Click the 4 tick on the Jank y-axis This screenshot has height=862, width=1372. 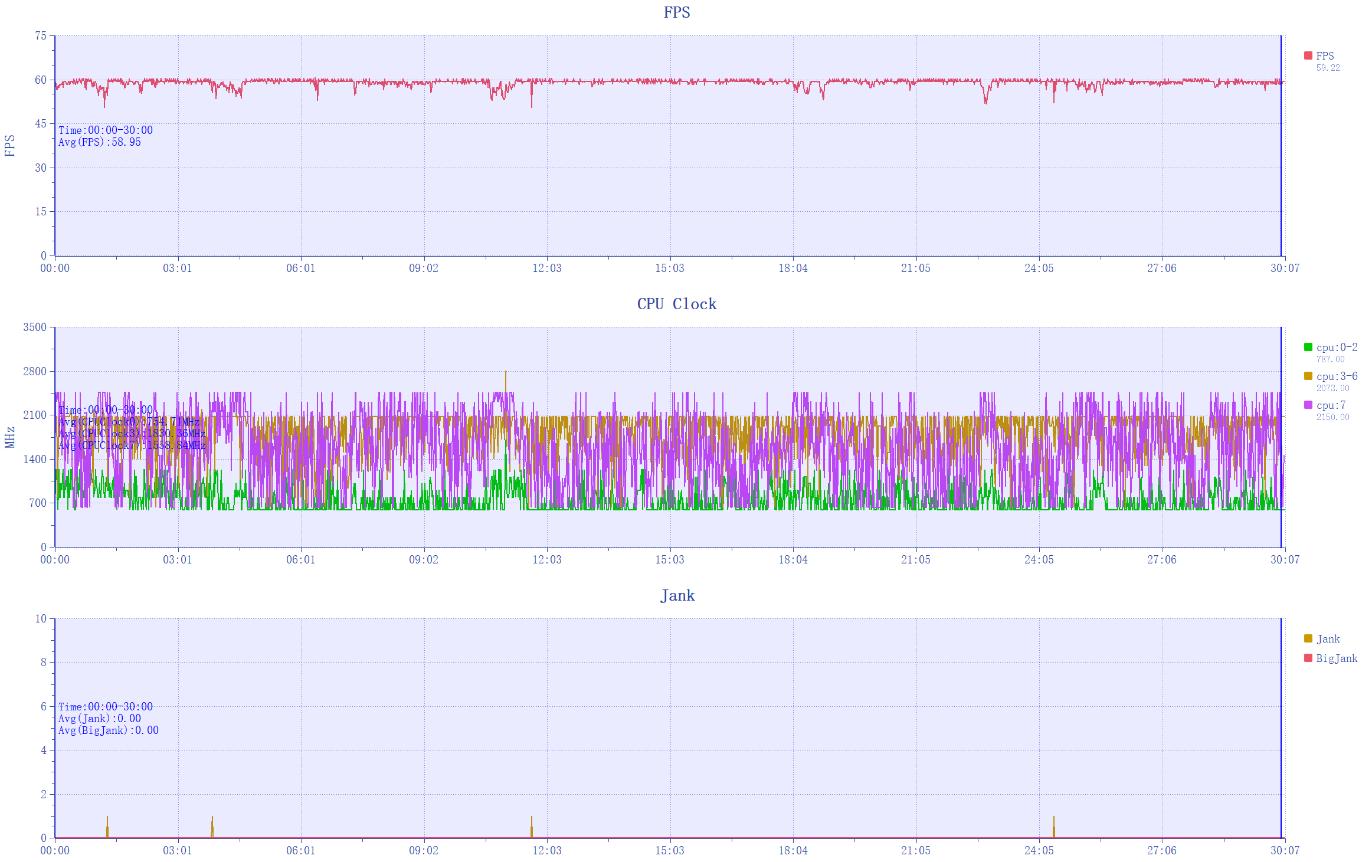click(x=43, y=750)
